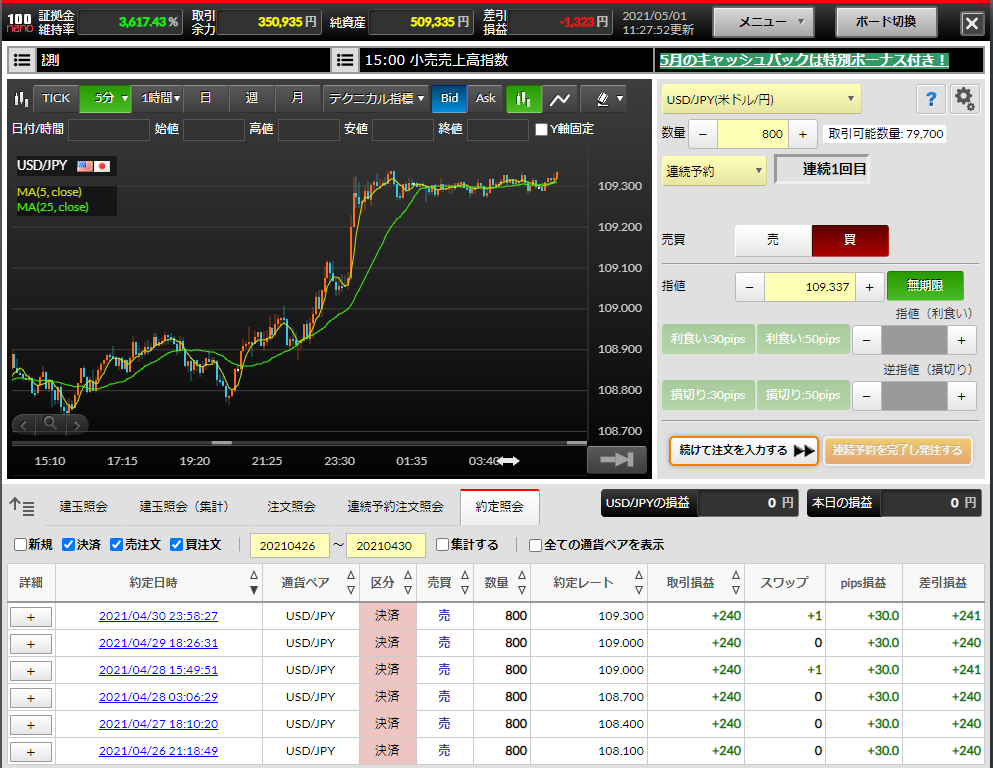The height and width of the screenshot is (768, 993).
Task: Decrease quantity with minus button
Action: click(702, 134)
